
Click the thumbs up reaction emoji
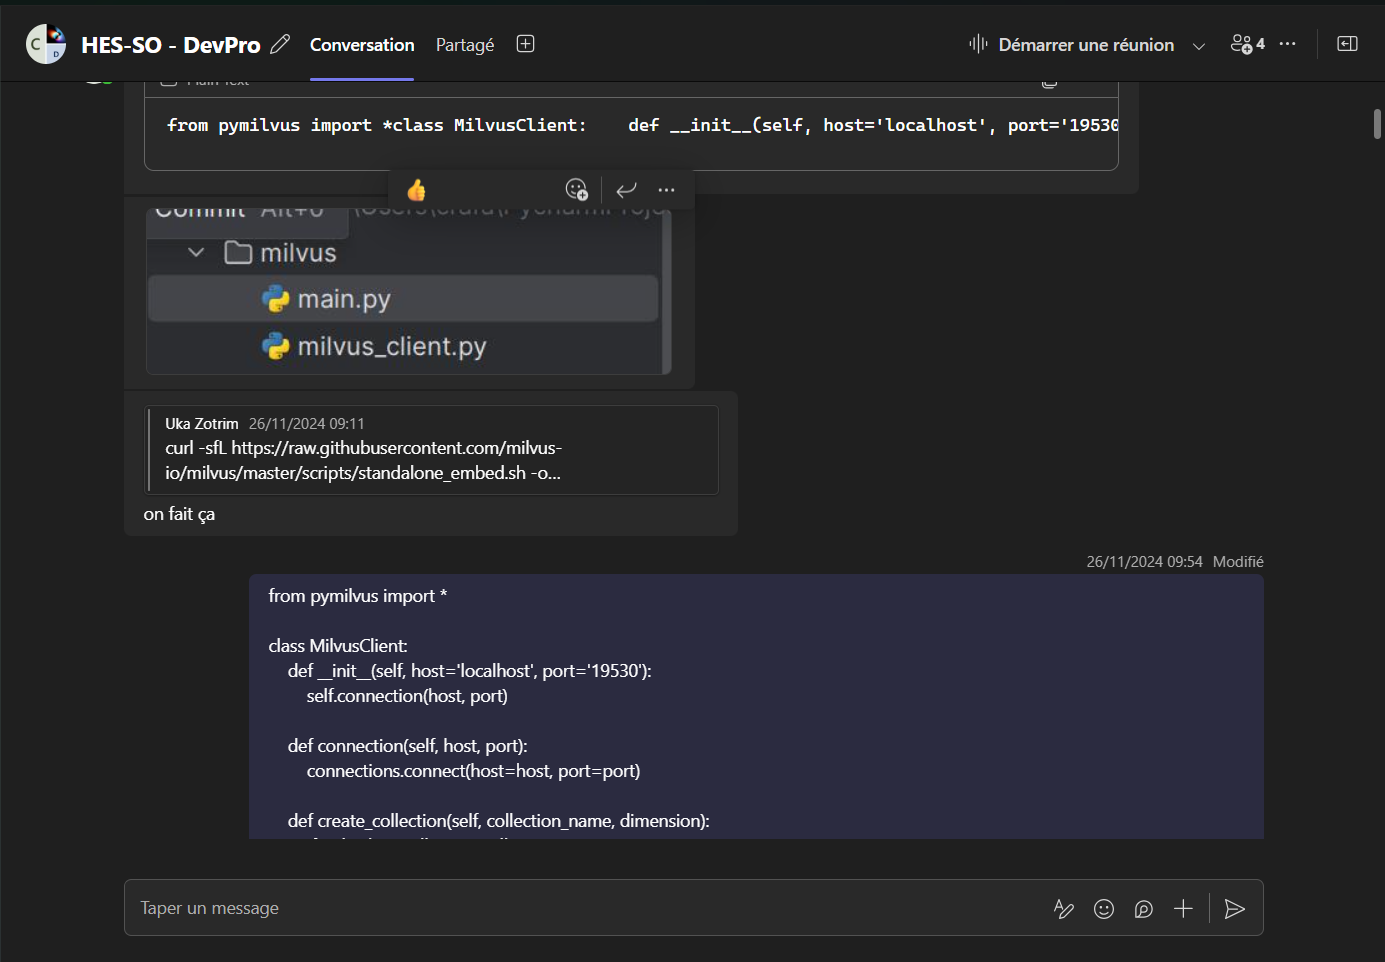tap(417, 190)
